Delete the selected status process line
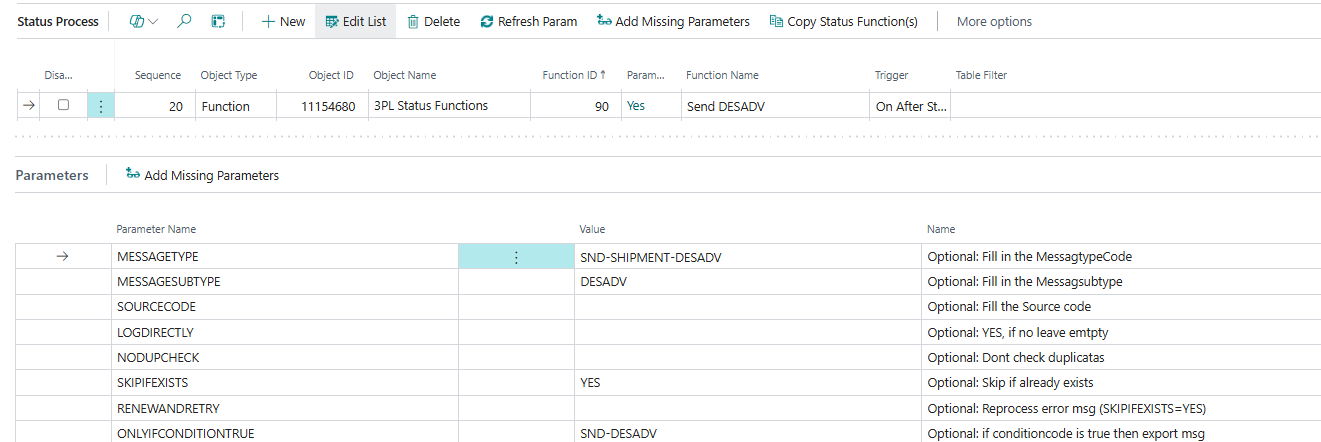 point(433,21)
